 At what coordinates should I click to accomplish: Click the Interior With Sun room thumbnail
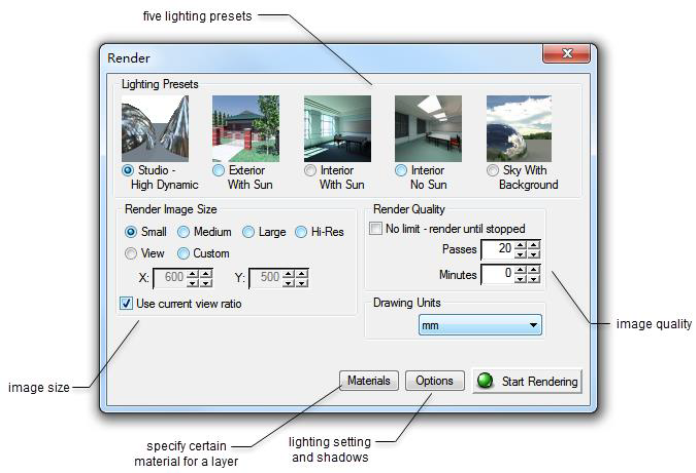(x=337, y=128)
